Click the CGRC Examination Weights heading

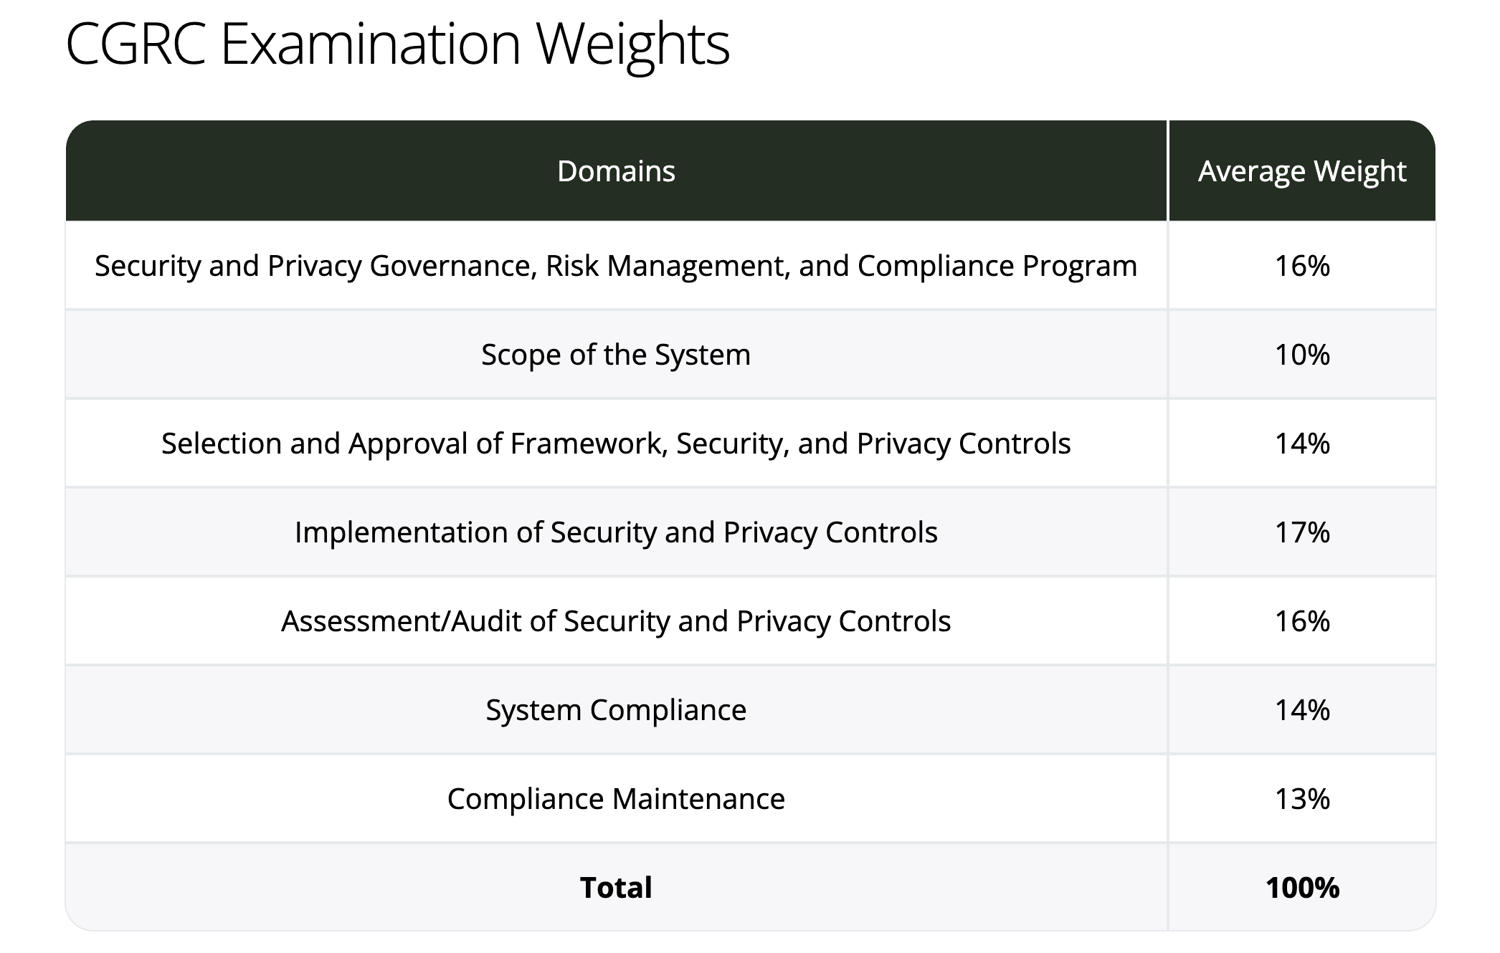(397, 44)
